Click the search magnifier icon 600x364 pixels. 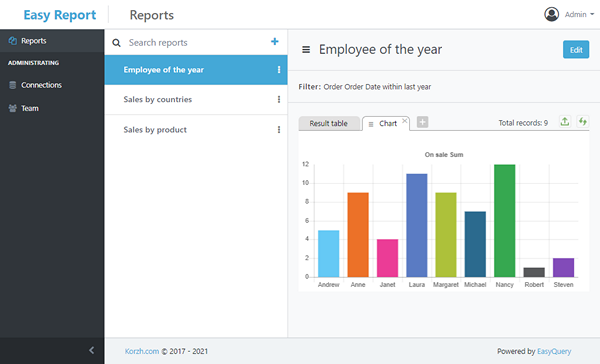tap(116, 43)
